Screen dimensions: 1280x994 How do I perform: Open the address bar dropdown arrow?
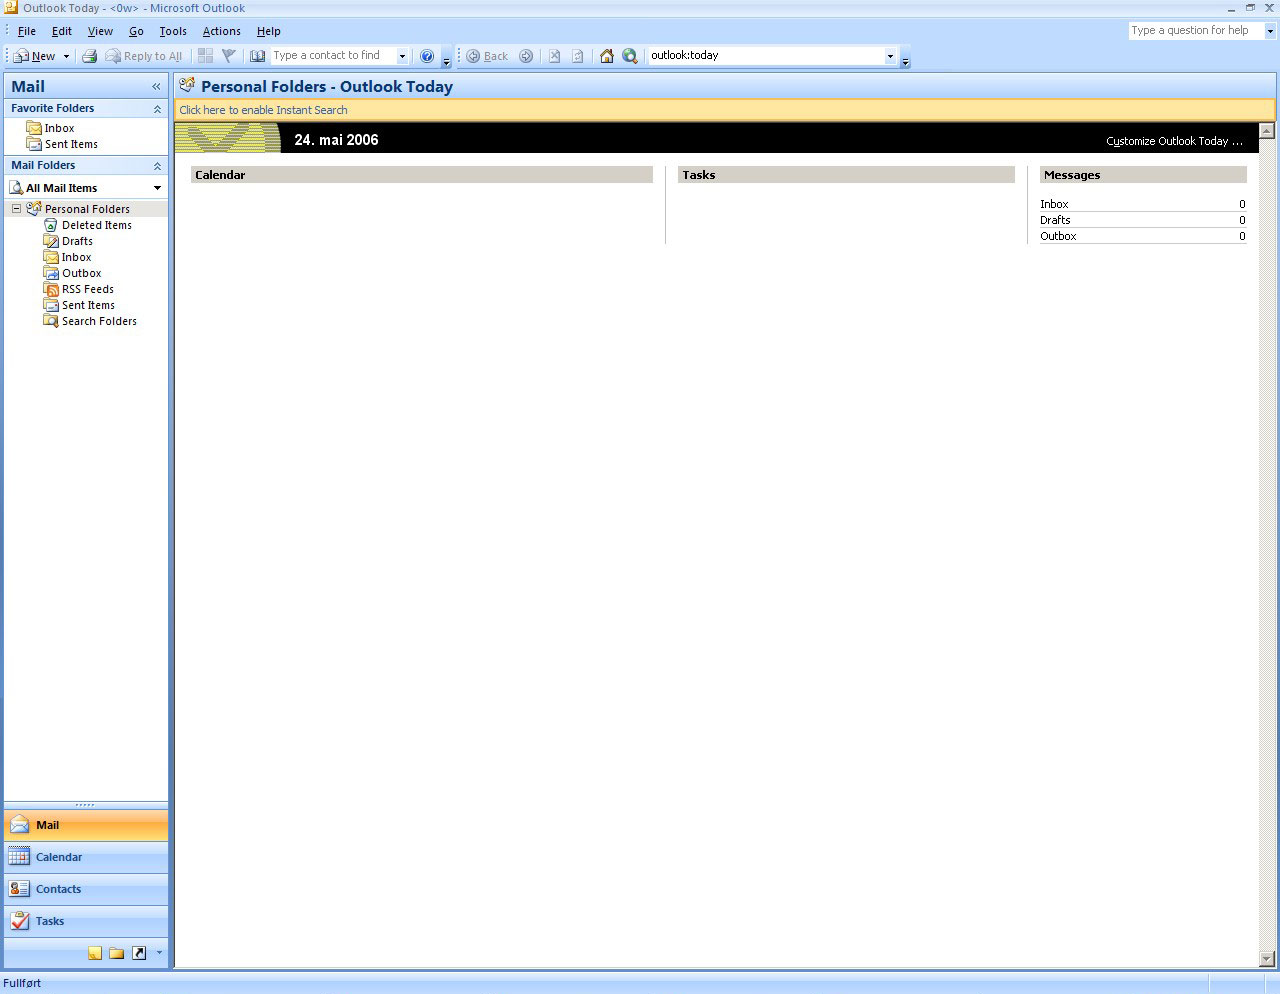pos(890,56)
